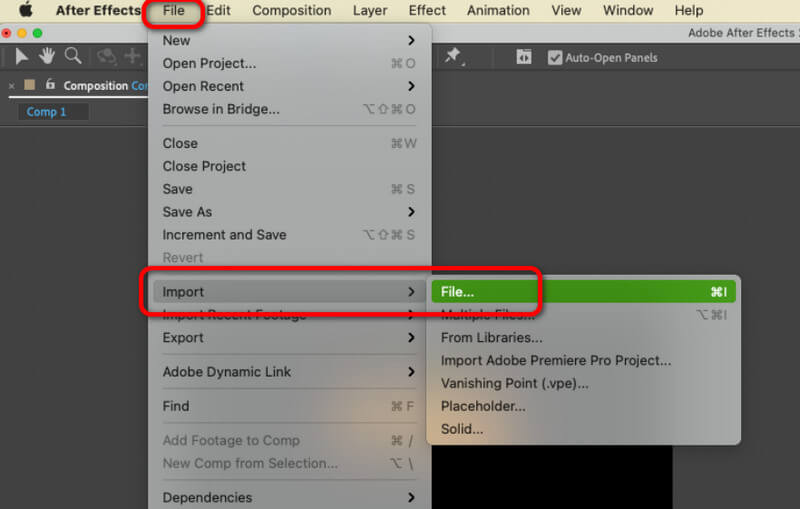
Task: Select the Puppet Pin tool
Action: pos(453,57)
